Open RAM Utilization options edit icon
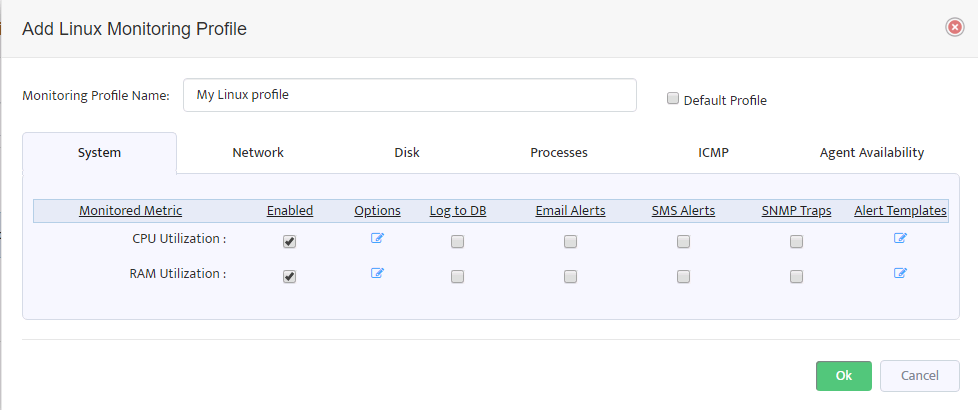This screenshot has width=978, height=410. 377,273
